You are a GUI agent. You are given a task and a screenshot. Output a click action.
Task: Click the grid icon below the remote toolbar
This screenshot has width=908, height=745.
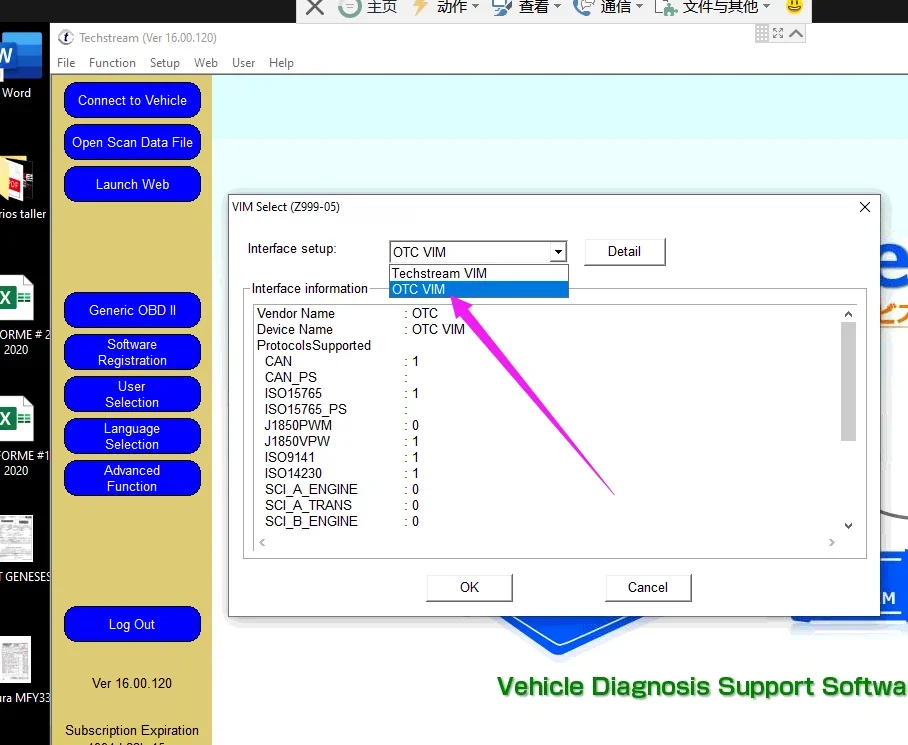pos(760,34)
